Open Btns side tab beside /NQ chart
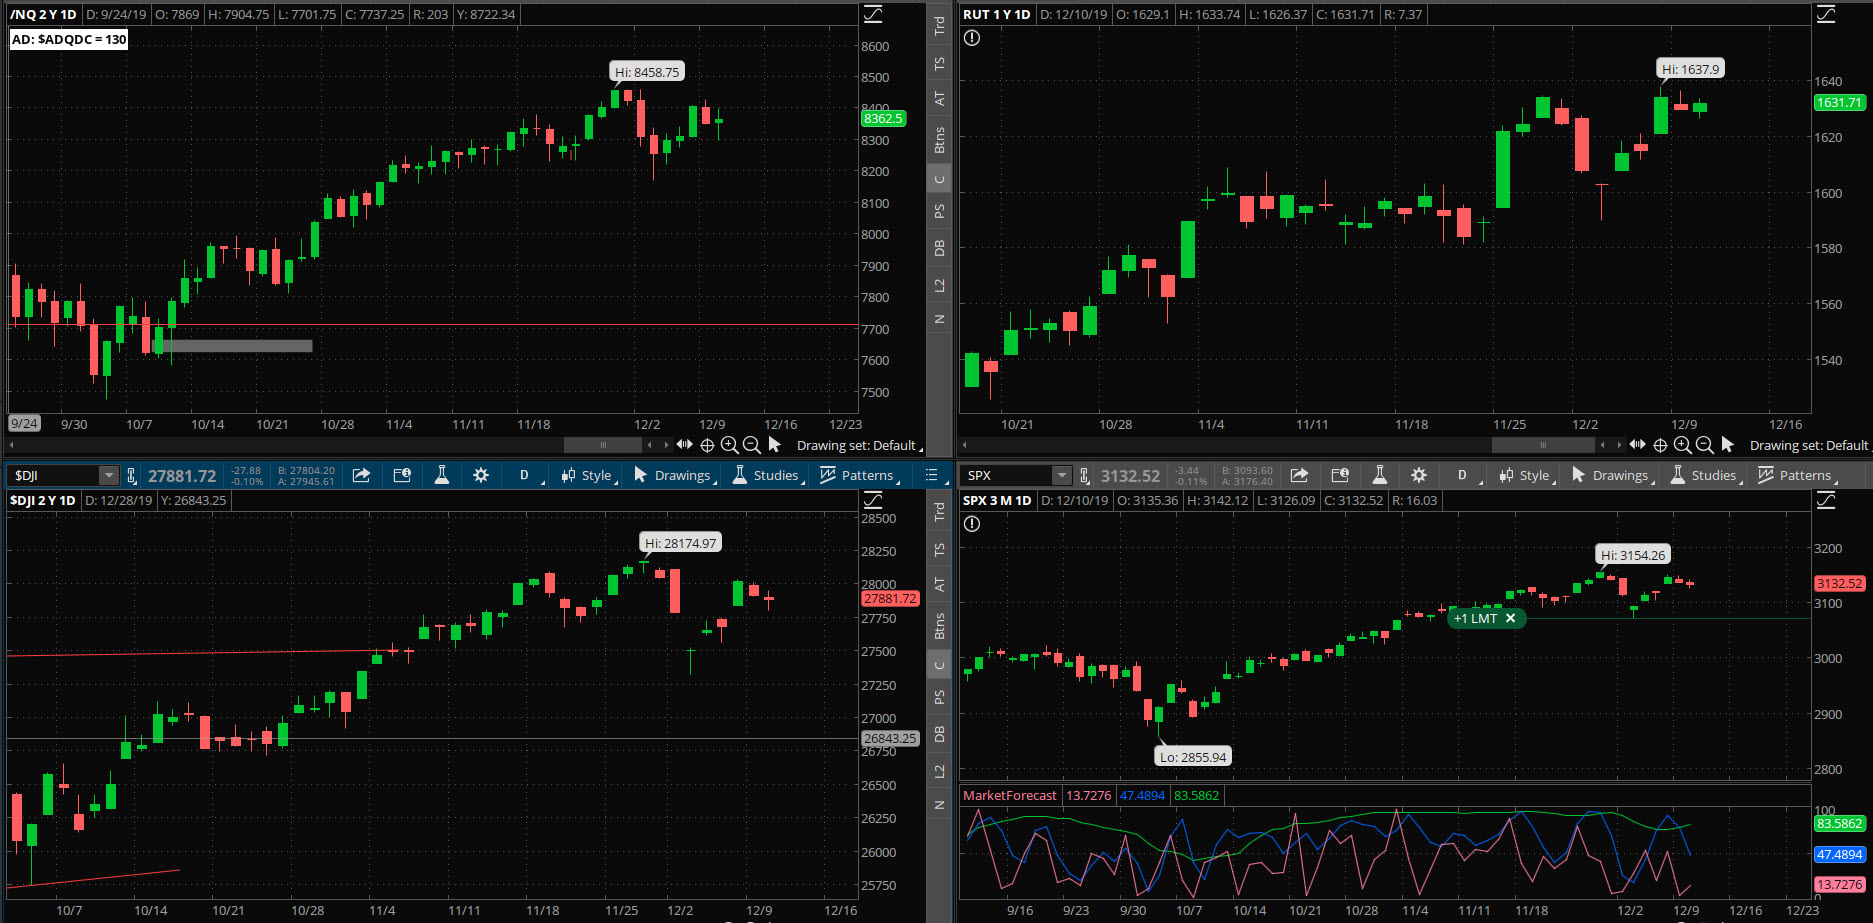The width and height of the screenshot is (1873, 923). 939,139
